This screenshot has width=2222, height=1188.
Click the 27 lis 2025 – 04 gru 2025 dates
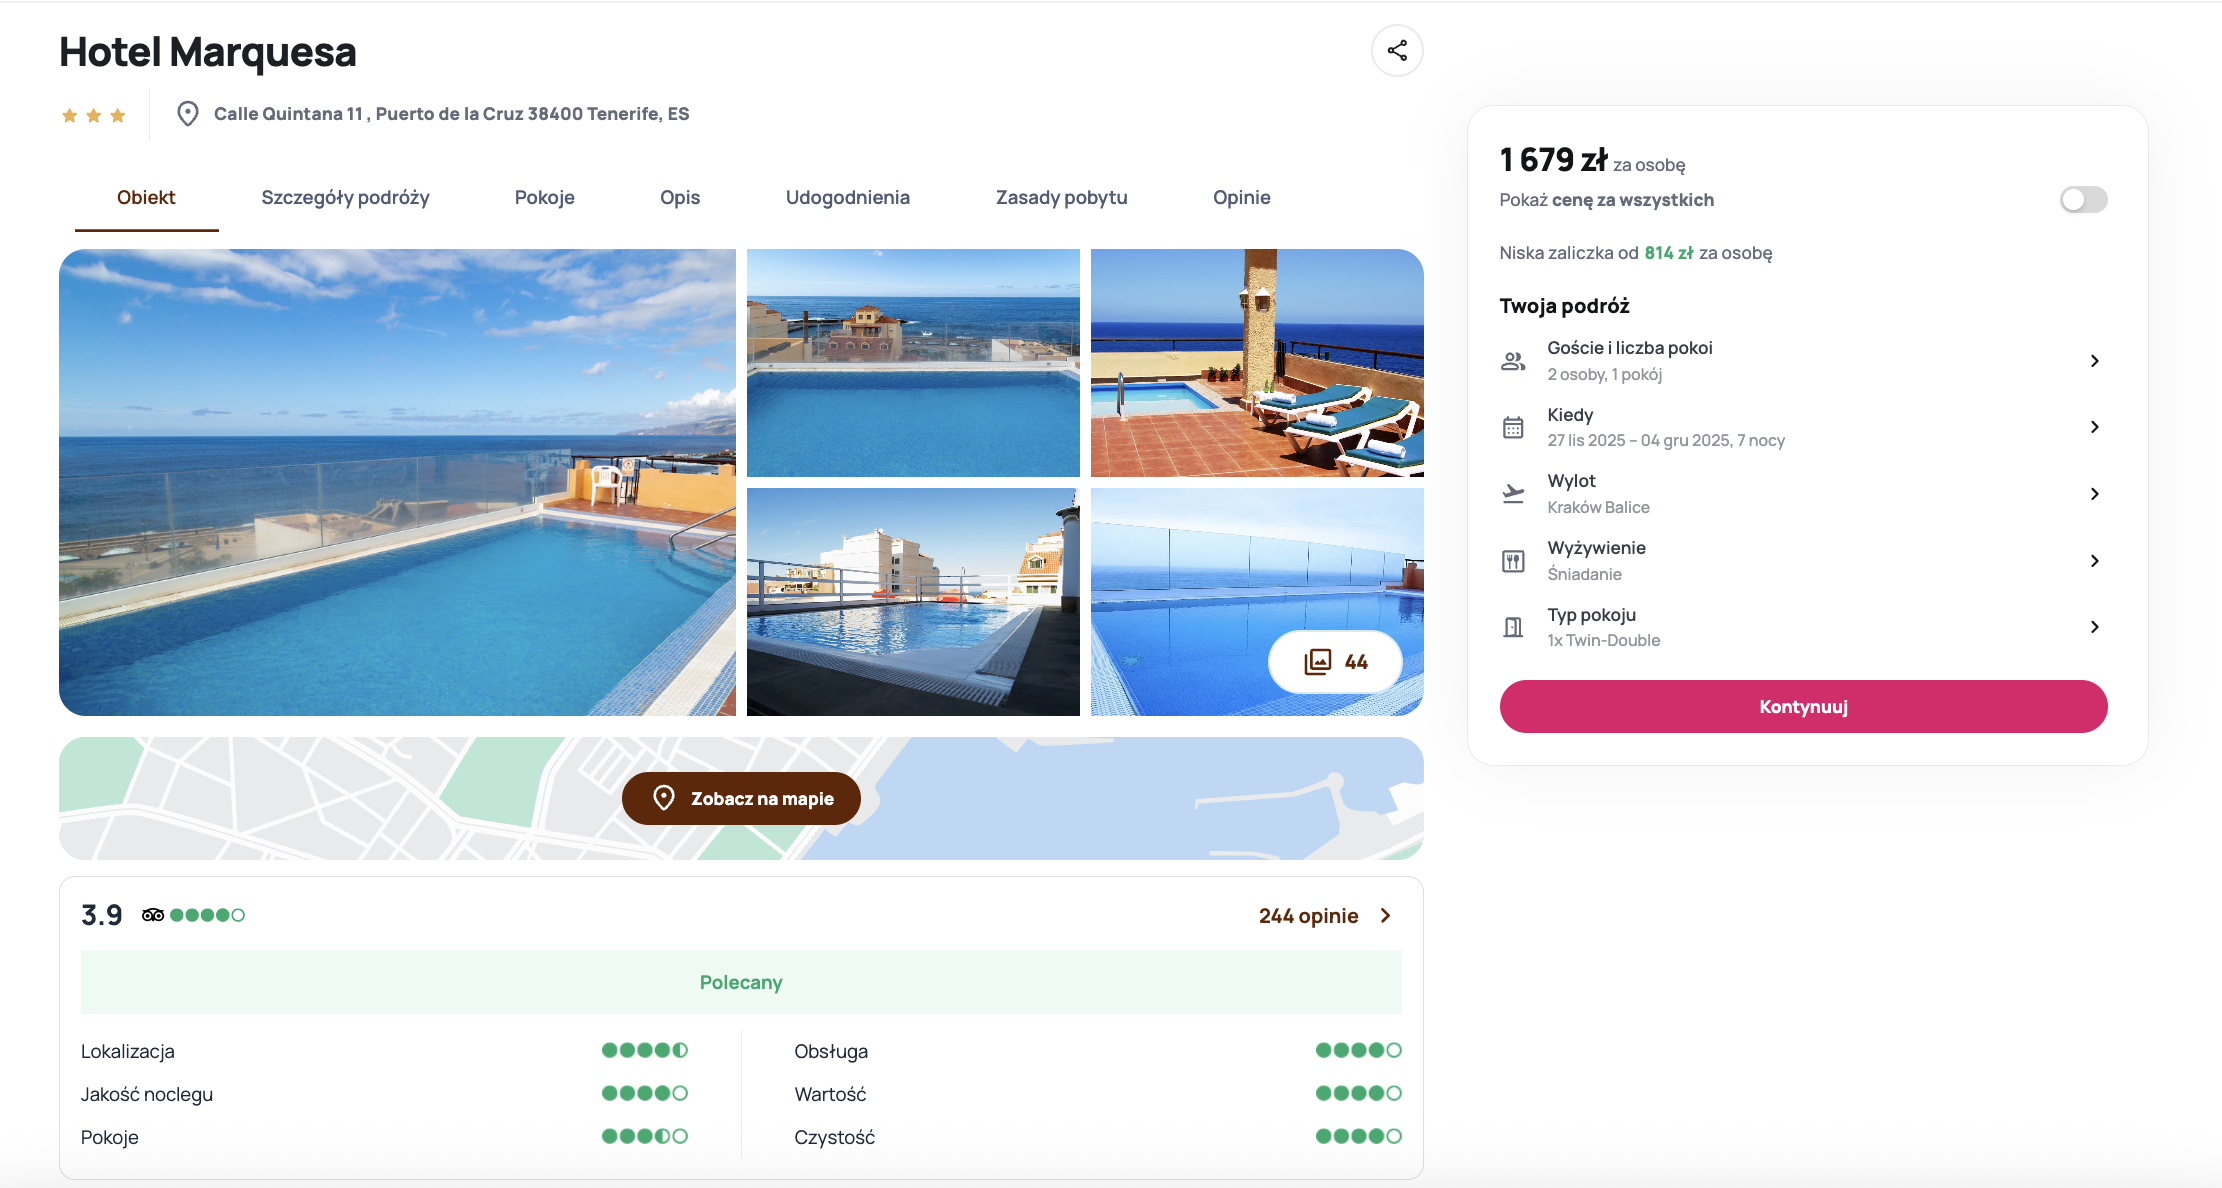tap(1666, 441)
